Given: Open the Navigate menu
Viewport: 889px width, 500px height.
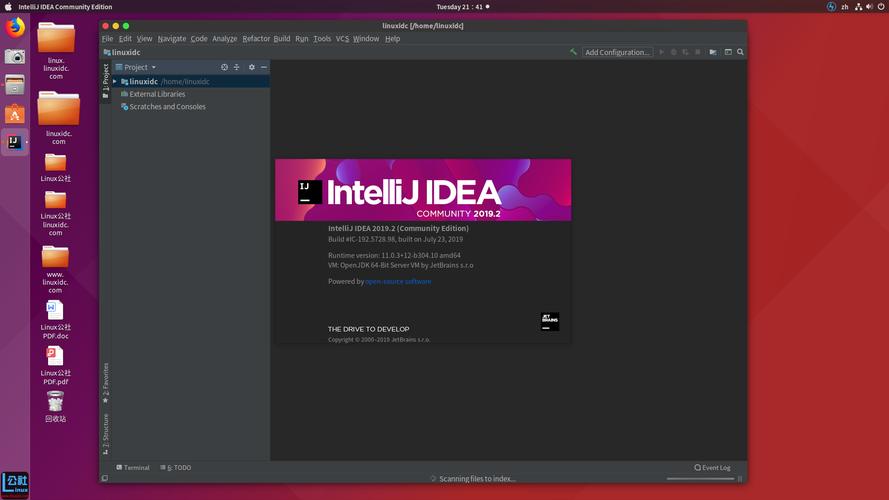Looking at the screenshot, I should 172,39.
